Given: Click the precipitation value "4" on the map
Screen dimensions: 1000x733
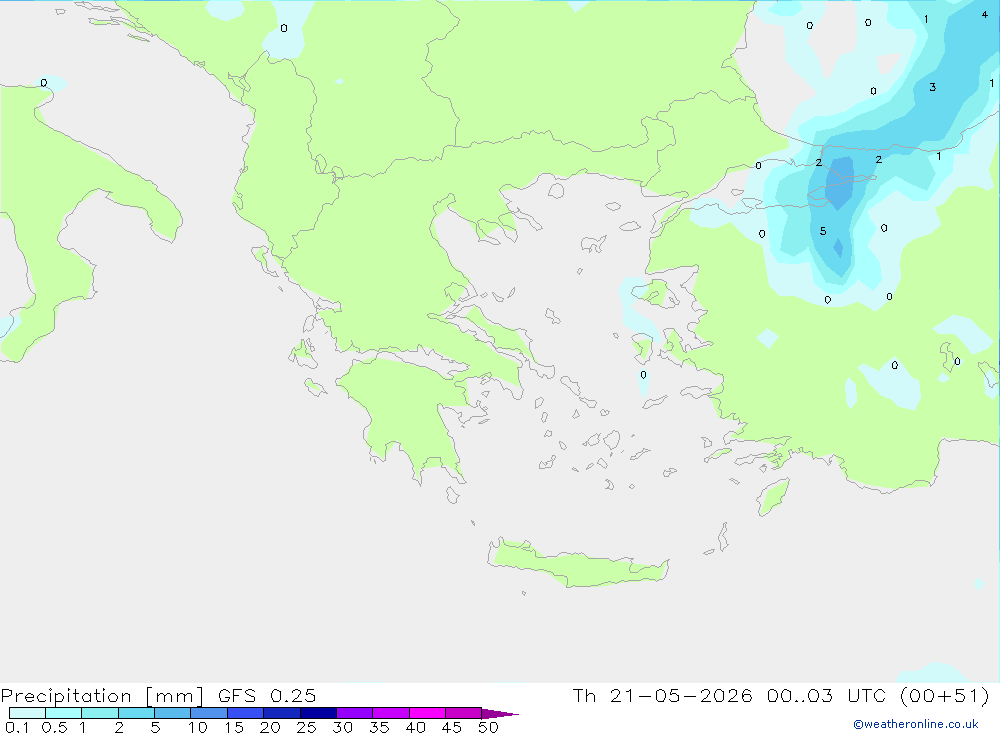Looking at the screenshot, I should click(985, 14).
